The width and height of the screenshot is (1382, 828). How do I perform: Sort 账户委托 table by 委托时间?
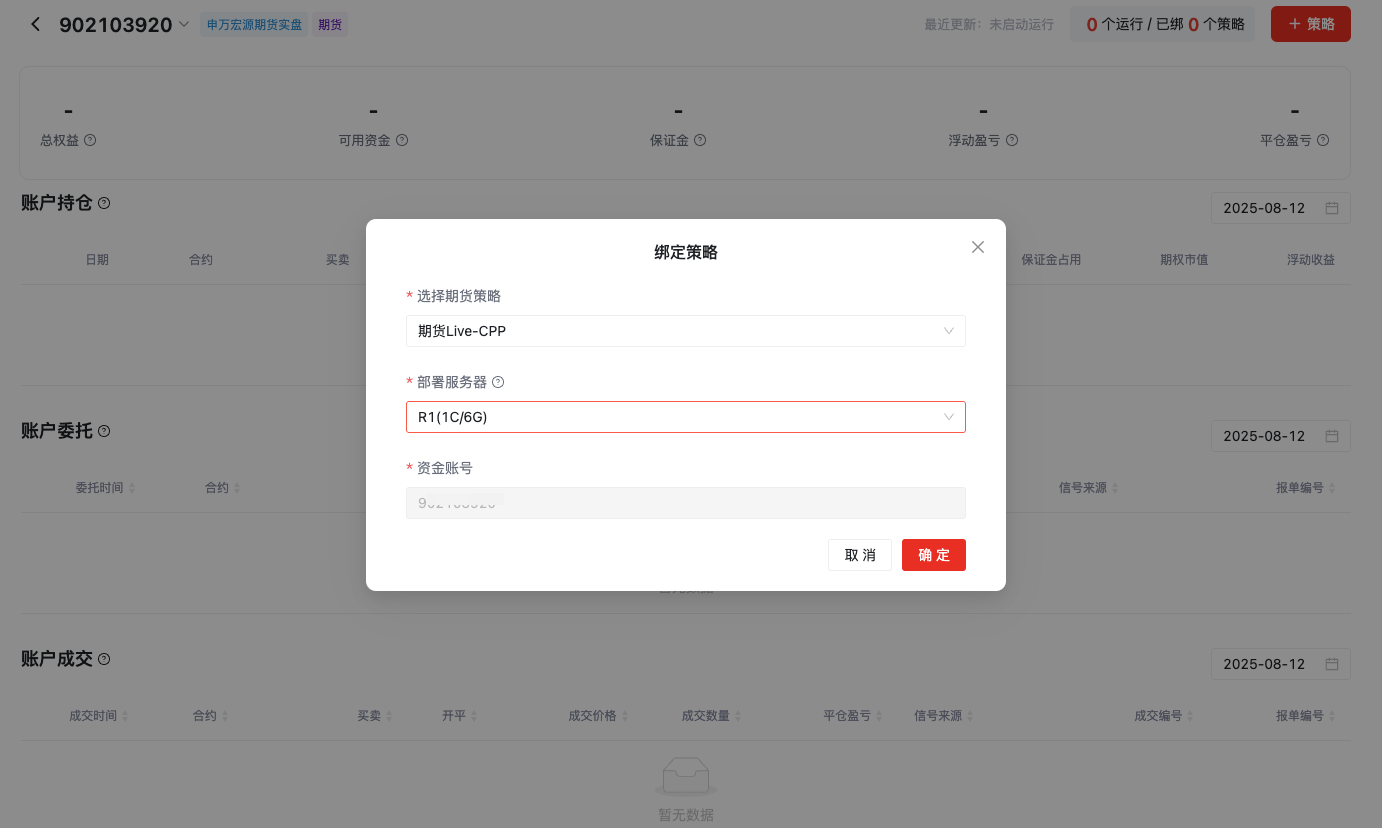(x=105, y=488)
